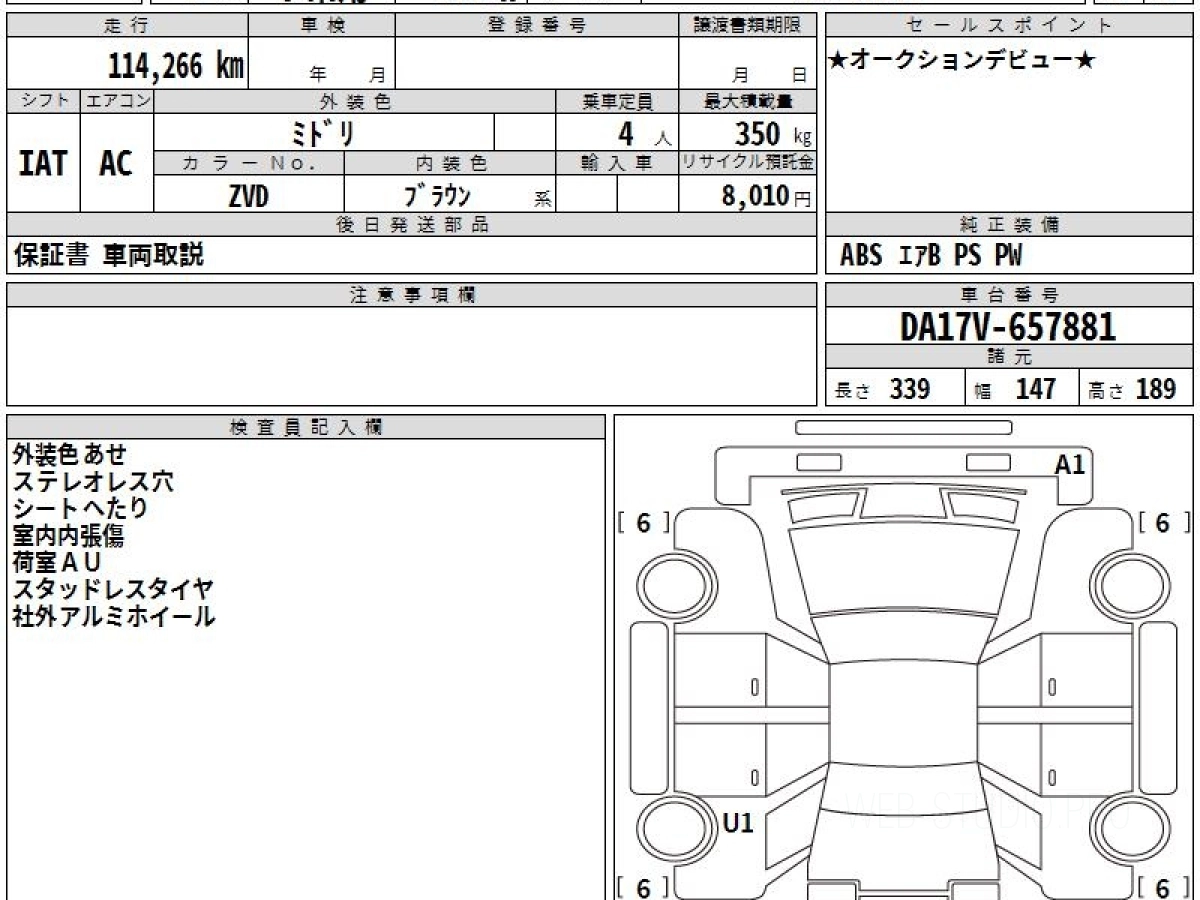Select the note 社外アルミホイール

coord(114,617)
